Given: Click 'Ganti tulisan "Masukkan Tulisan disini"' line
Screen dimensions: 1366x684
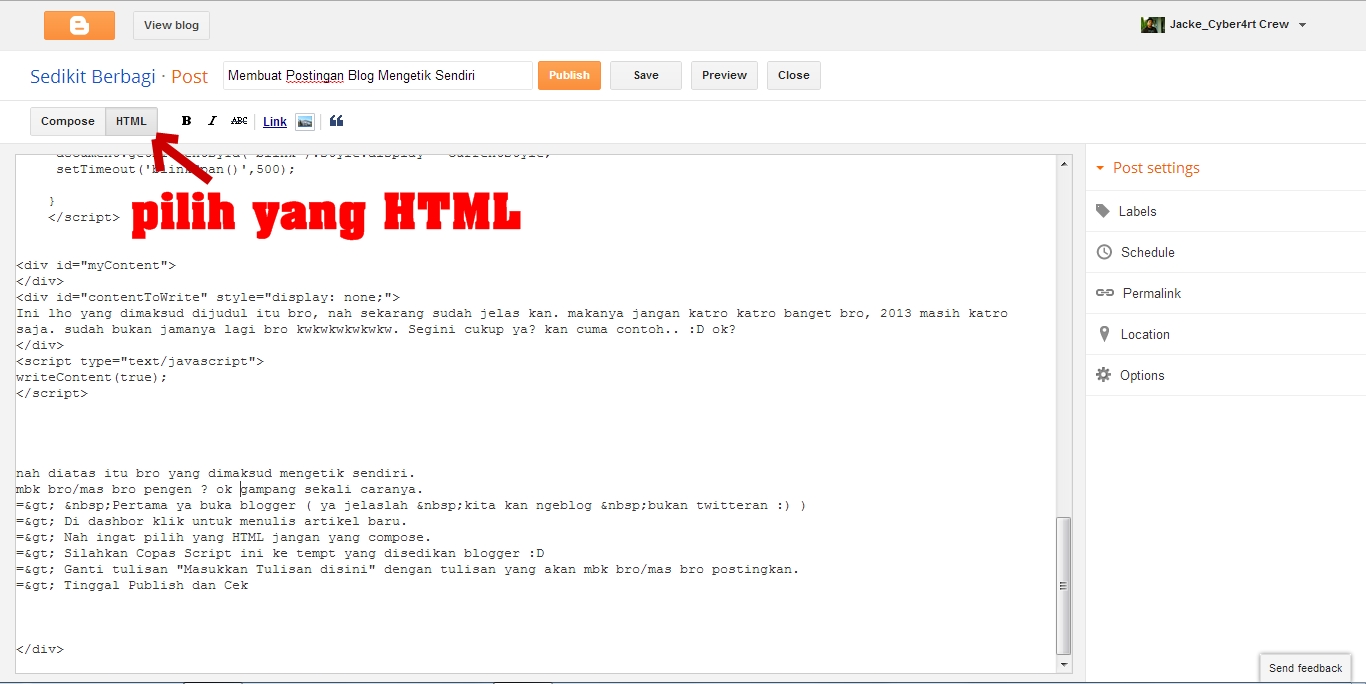Looking at the screenshot, I should [x=408, y=569].
